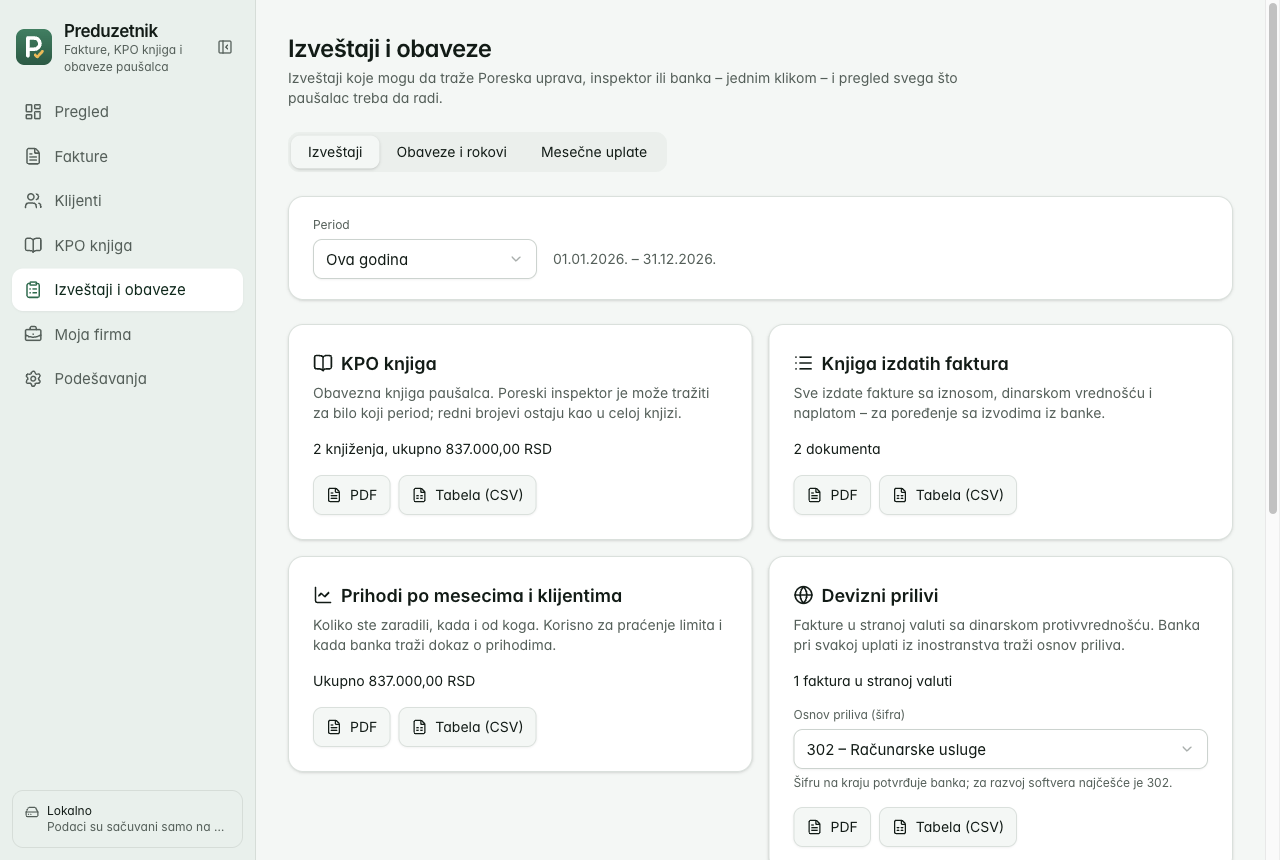Click the book icon on the KPO knjiga card
1280x860 pixels.
(323, 363)
